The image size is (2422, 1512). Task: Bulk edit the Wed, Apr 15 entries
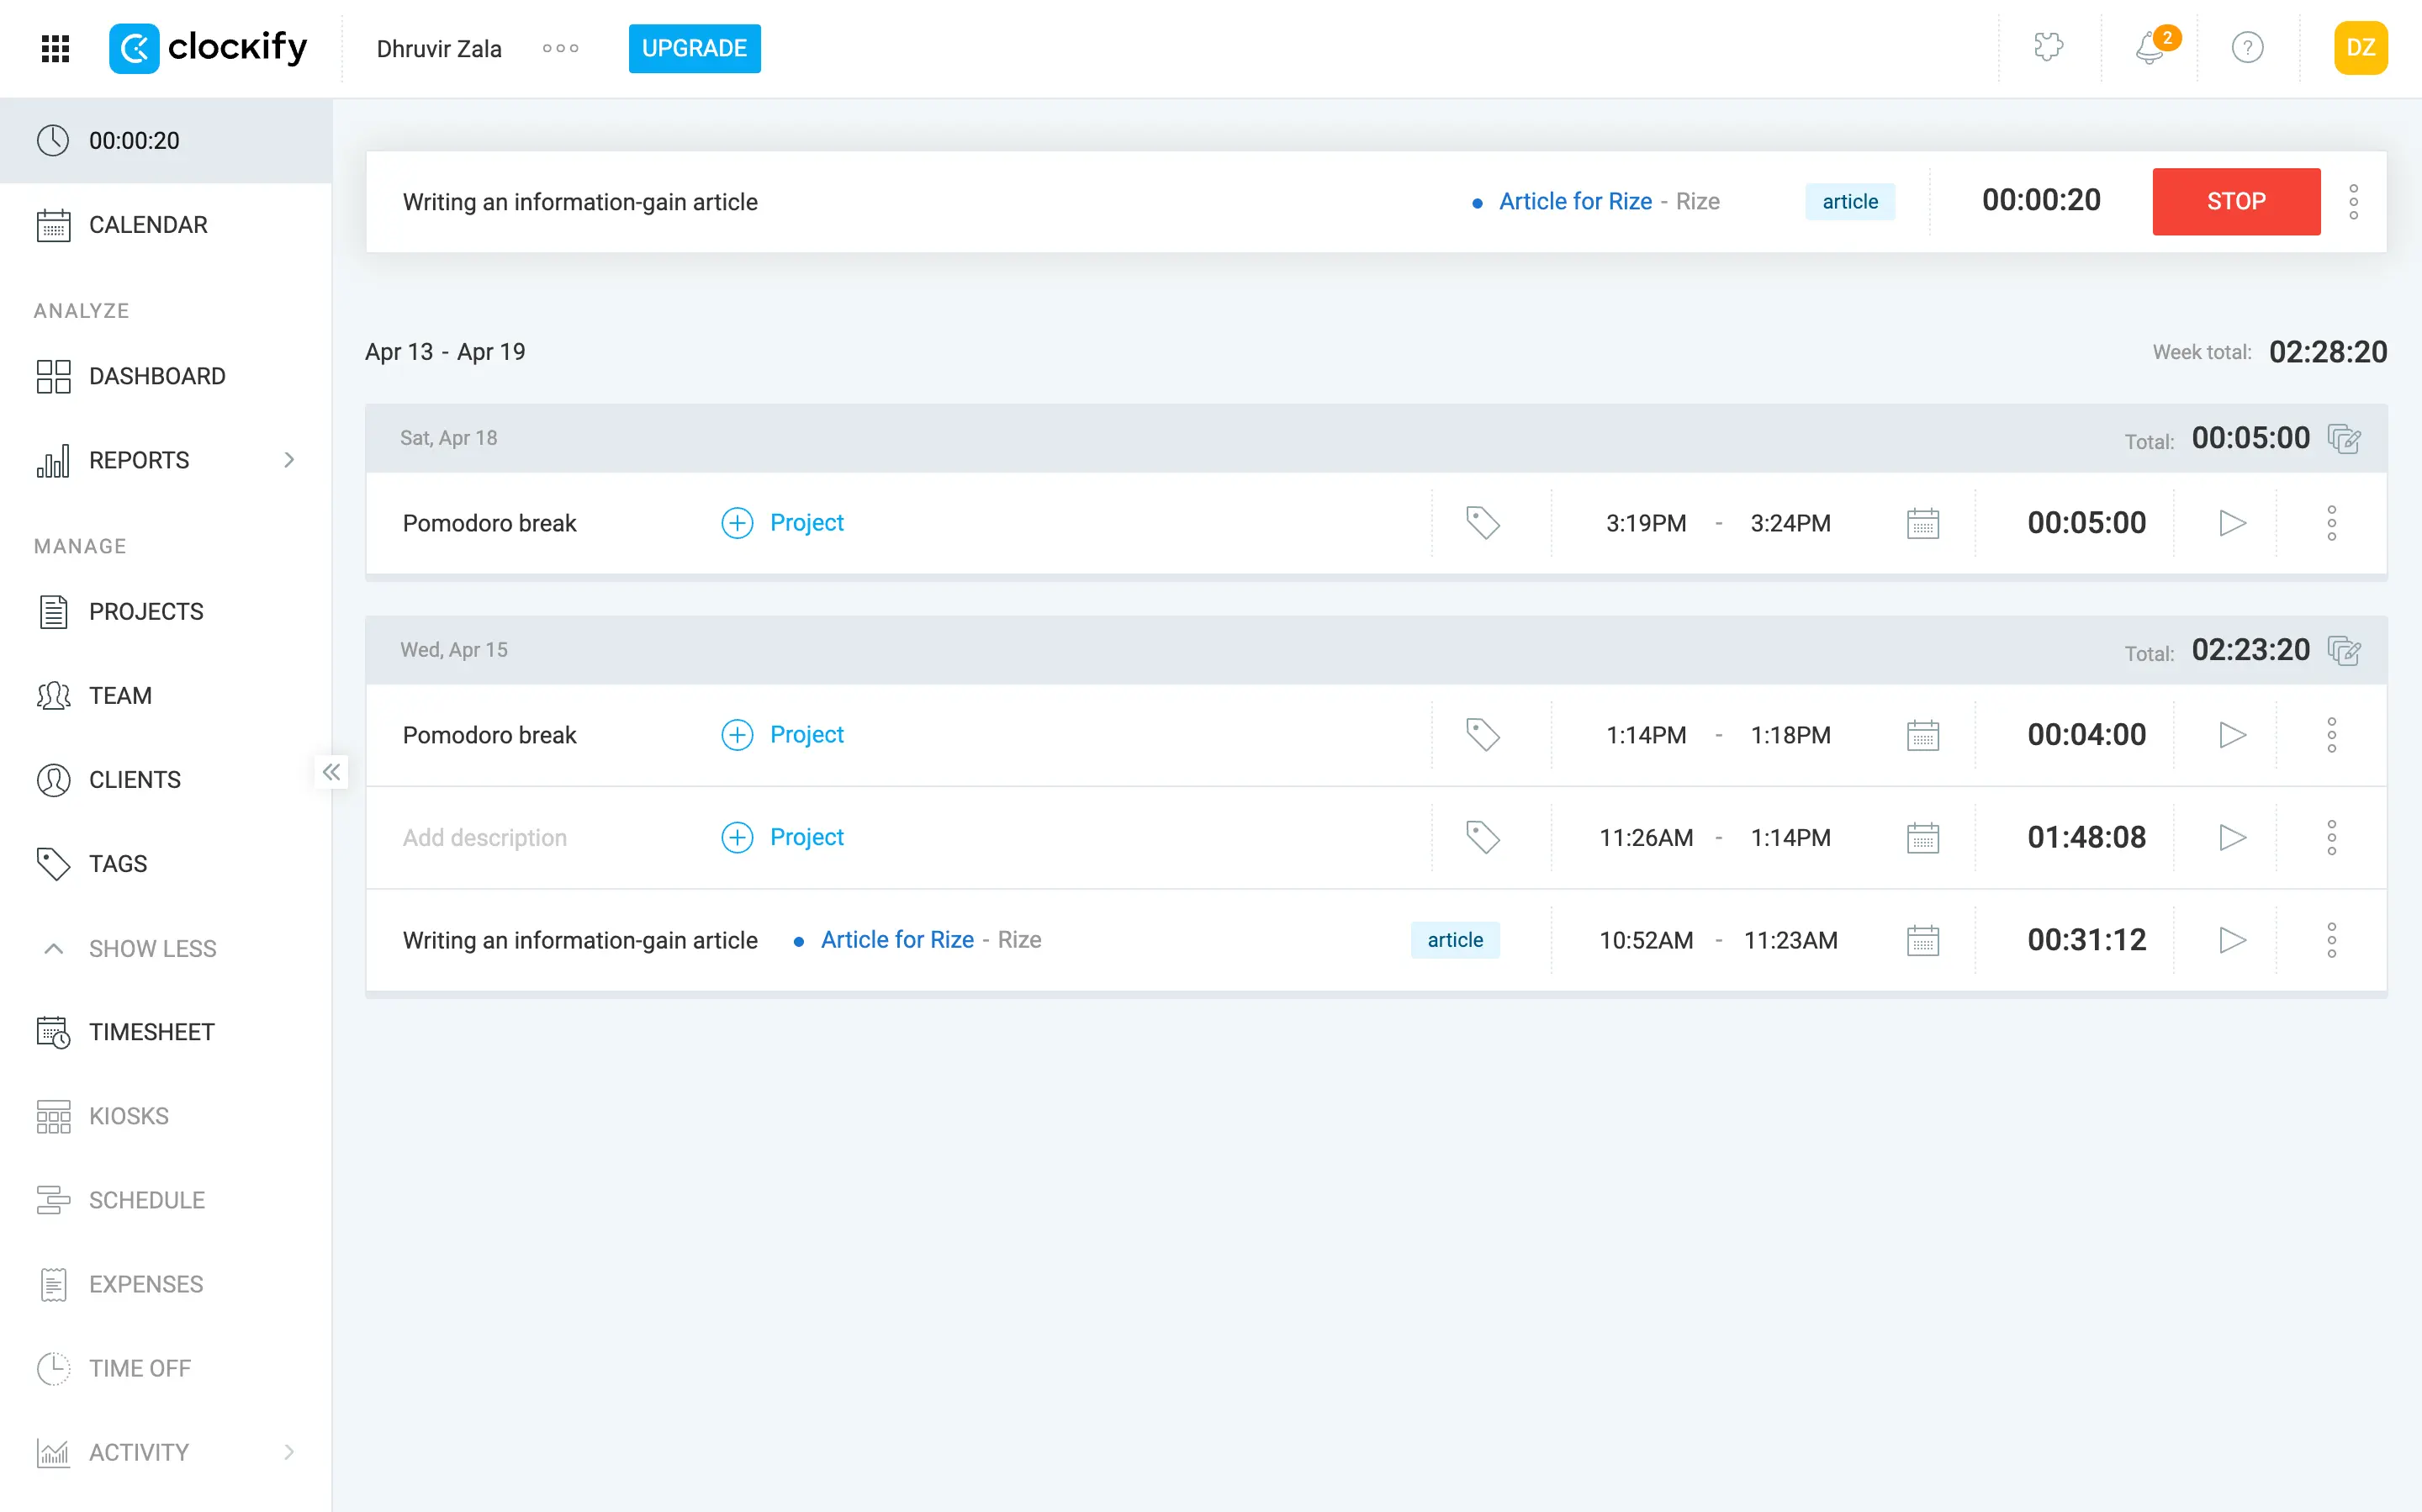2344,650
